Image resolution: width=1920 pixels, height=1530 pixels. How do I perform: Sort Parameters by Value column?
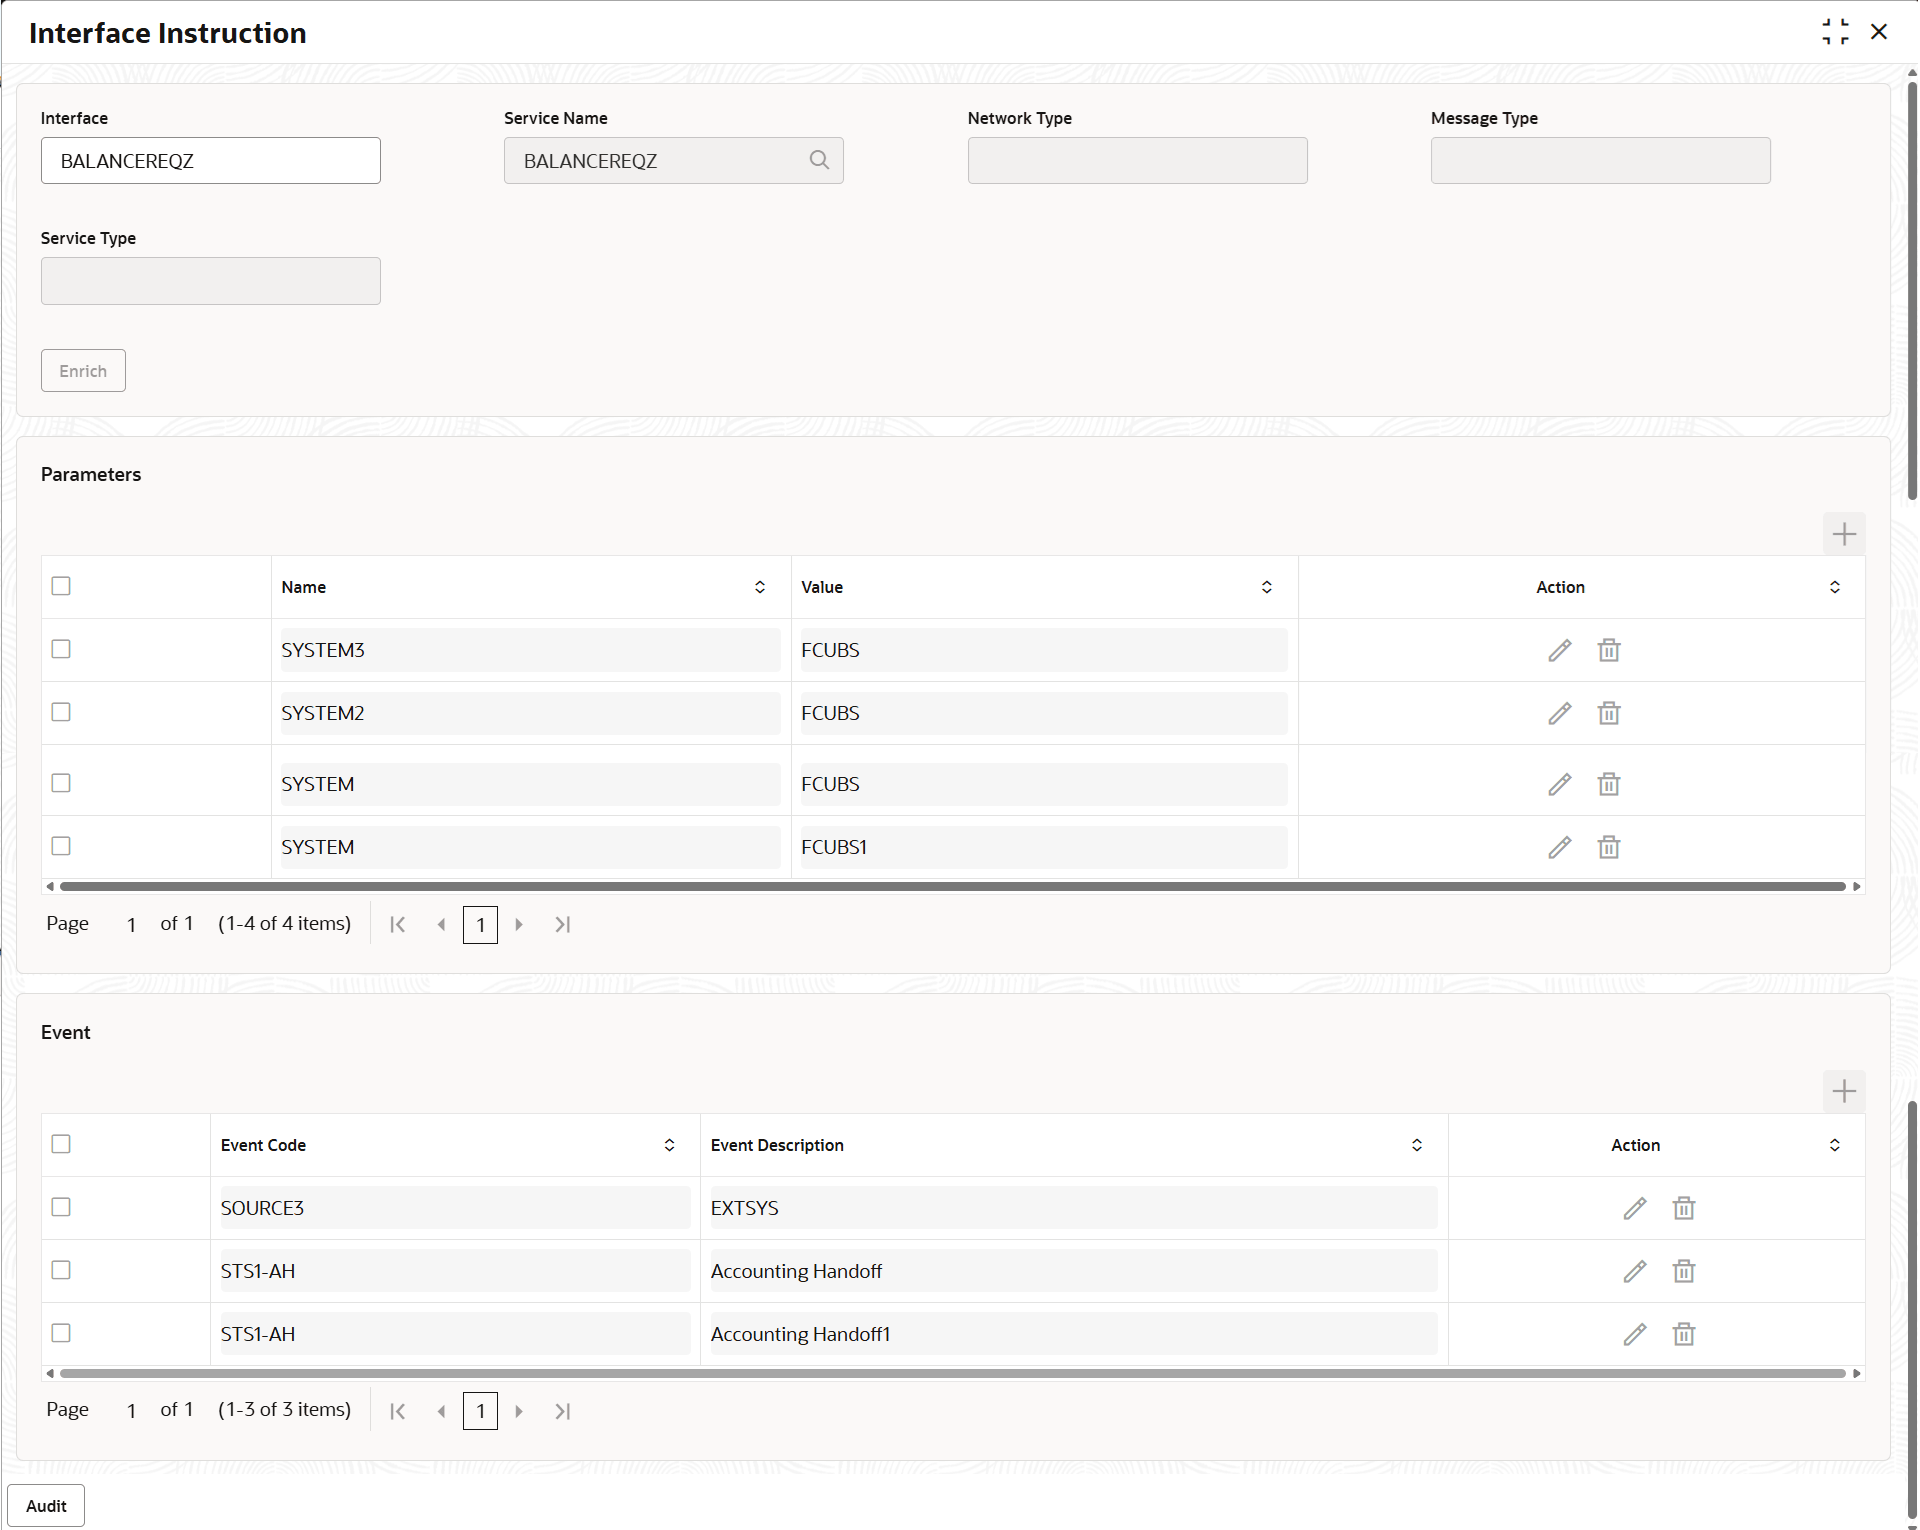pyautogui.click(x=1266, y=587)
